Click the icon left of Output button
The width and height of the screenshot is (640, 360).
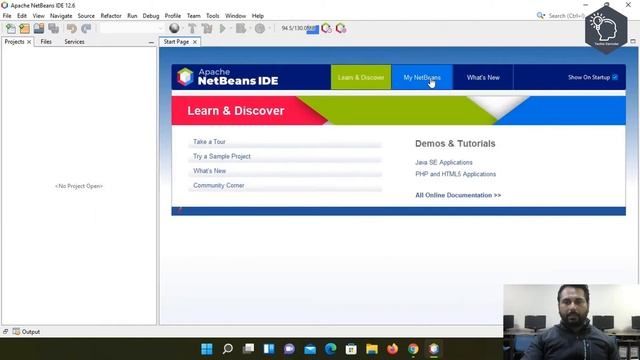pyautogui.click(x=5, y=331)
